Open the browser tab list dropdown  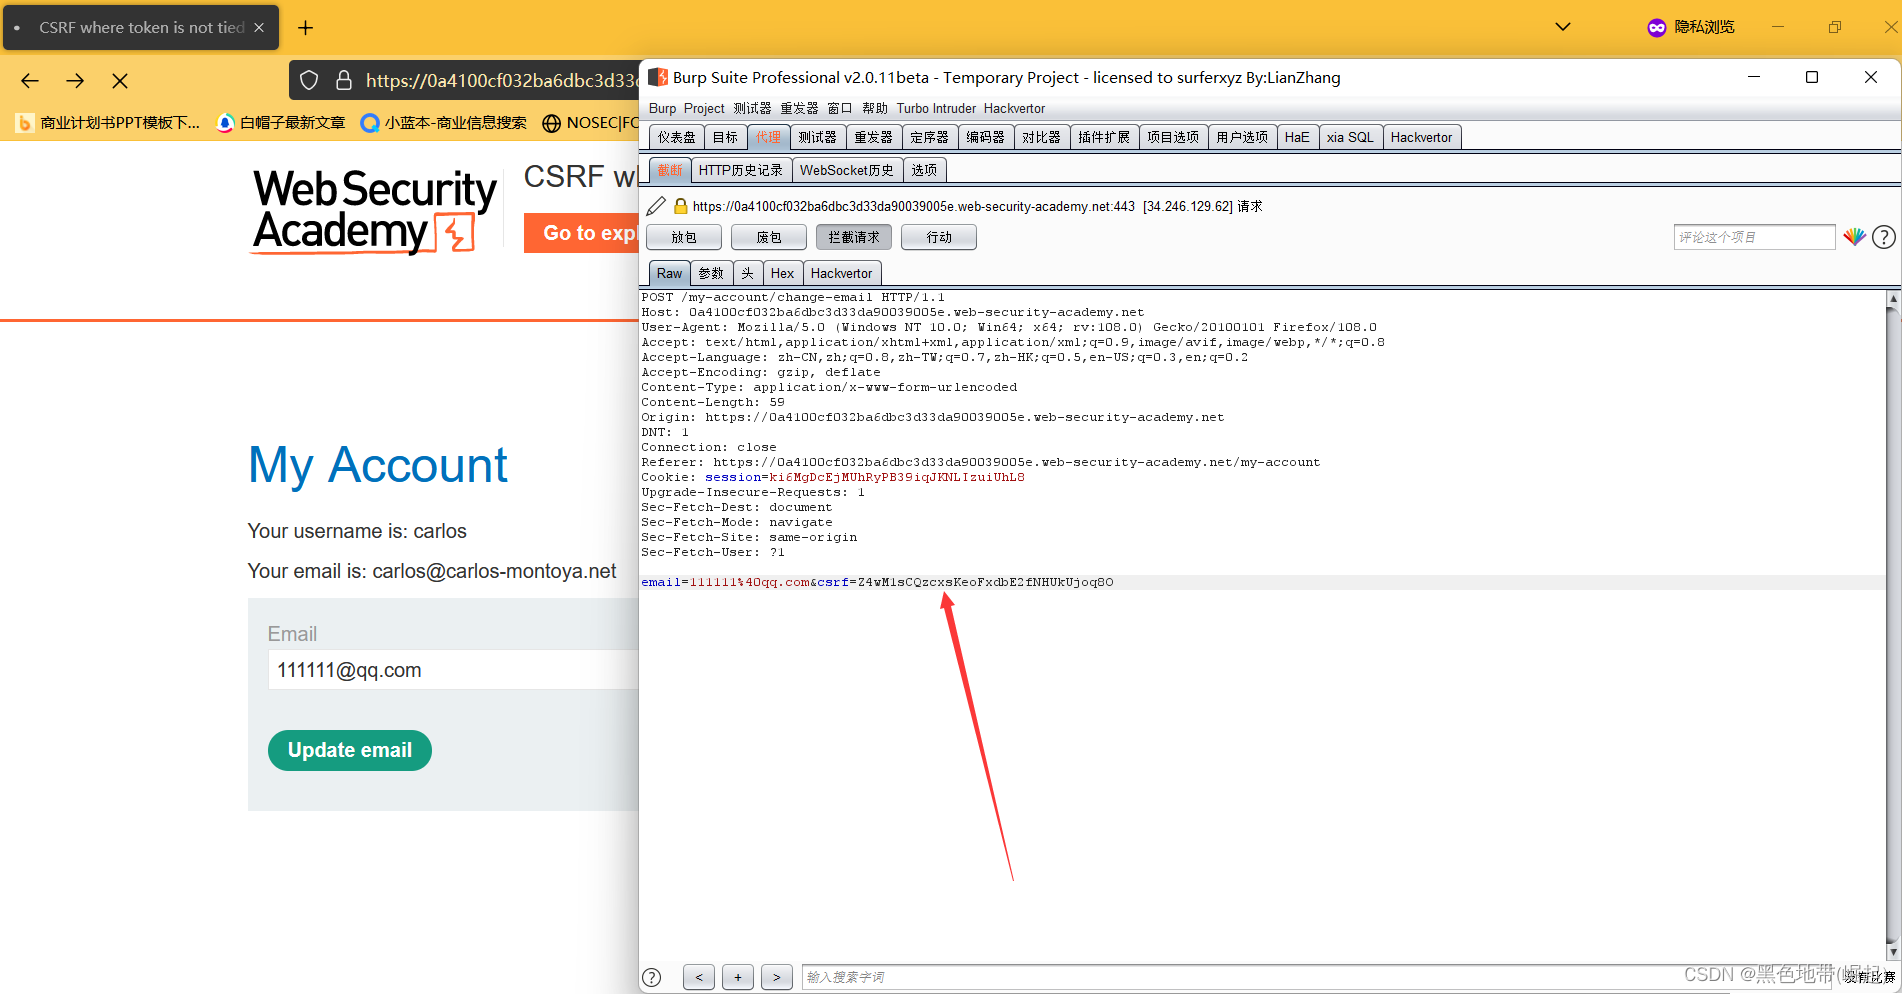tap(1563, 27)
